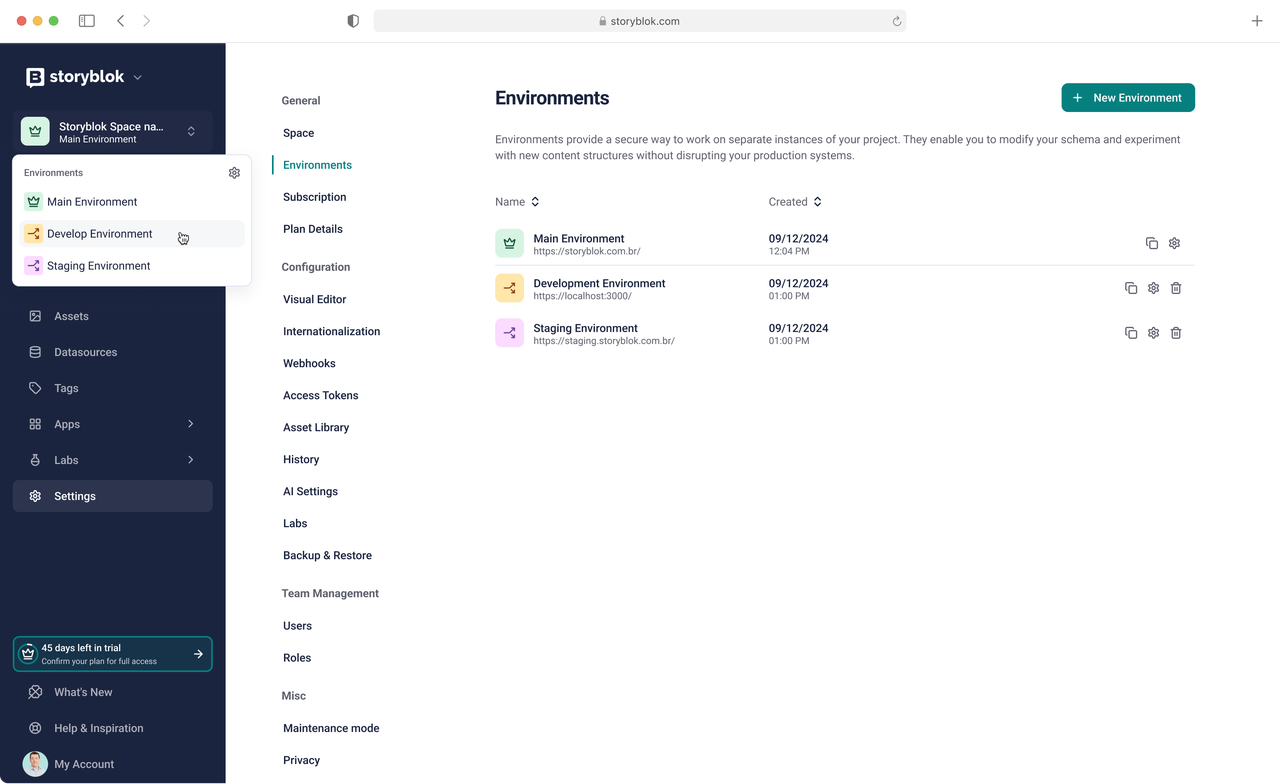Click the My Account avatar
This screenshot has width=1280, height=784.
35,764
